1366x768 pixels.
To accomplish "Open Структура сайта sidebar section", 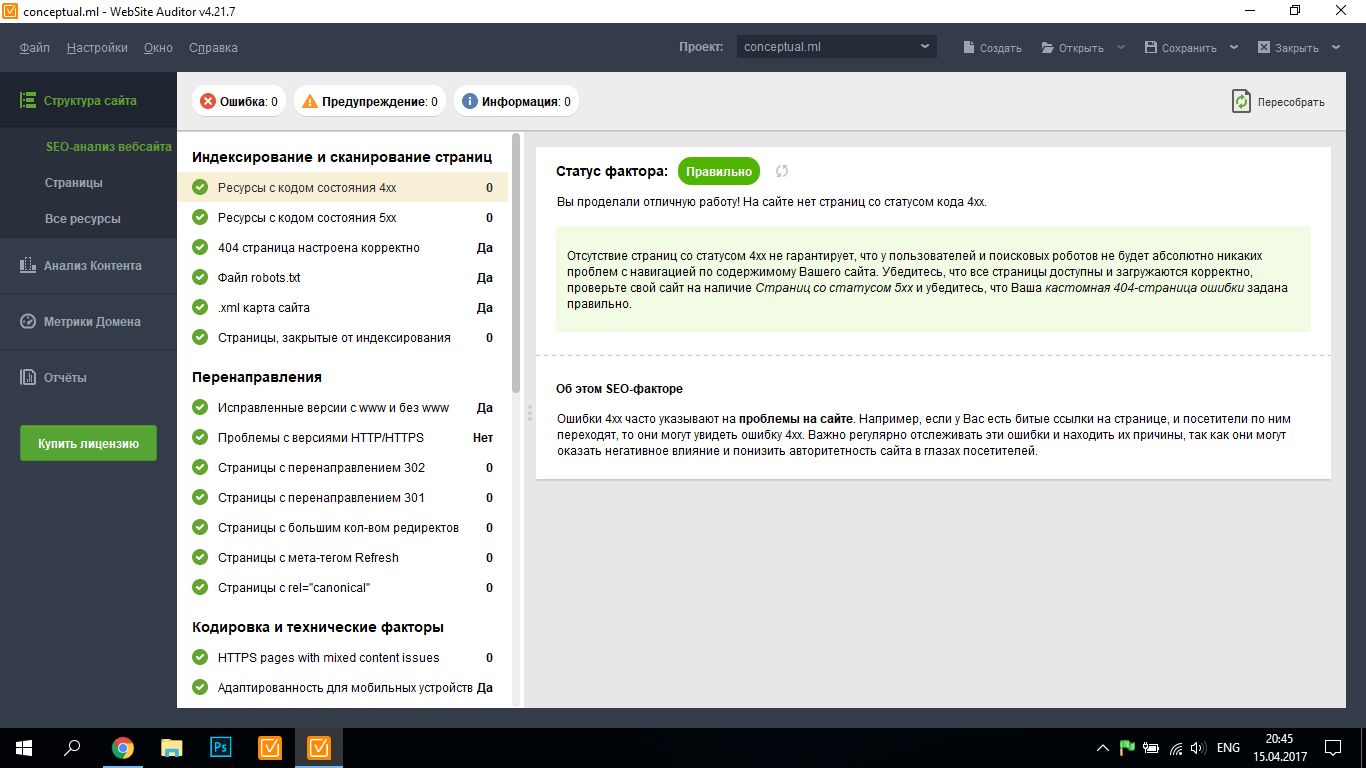I will pyautogui.click(x=88, y=100).
